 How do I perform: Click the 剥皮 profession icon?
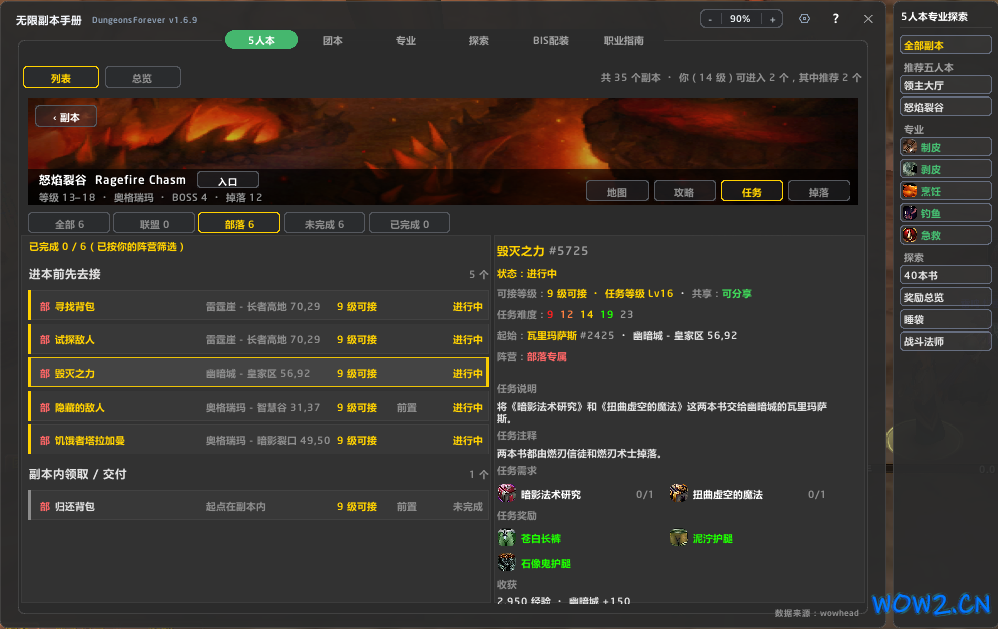[x=910, y=169]
